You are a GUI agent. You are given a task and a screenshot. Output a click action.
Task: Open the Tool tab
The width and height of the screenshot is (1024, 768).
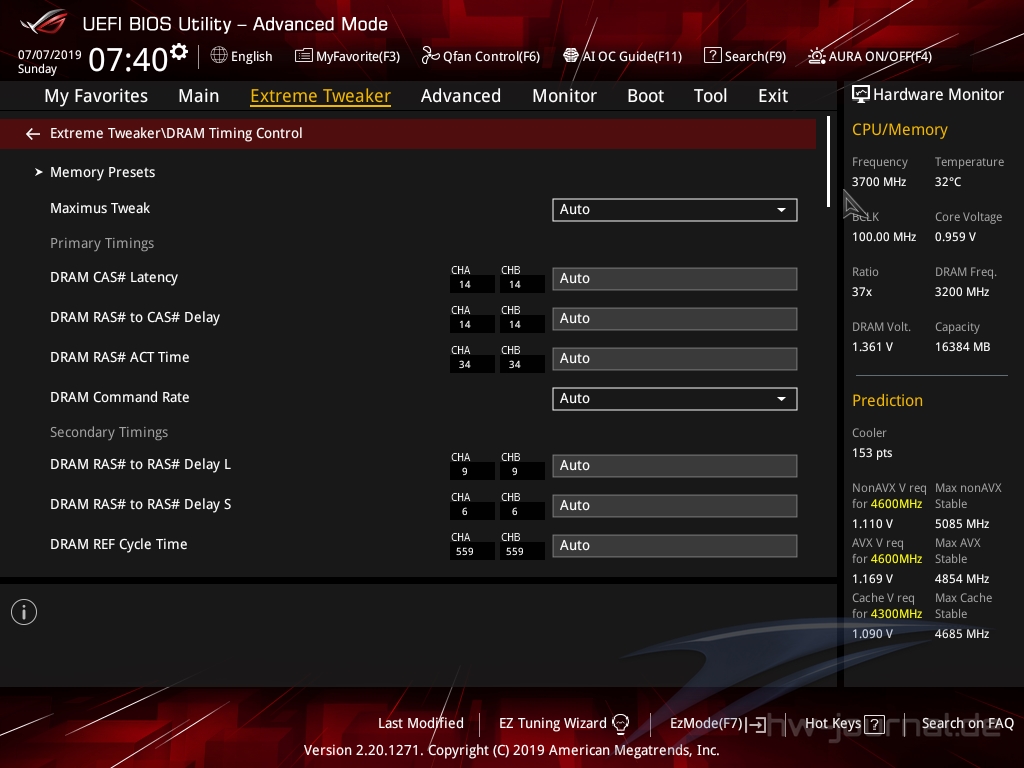[x=710, y=96]
